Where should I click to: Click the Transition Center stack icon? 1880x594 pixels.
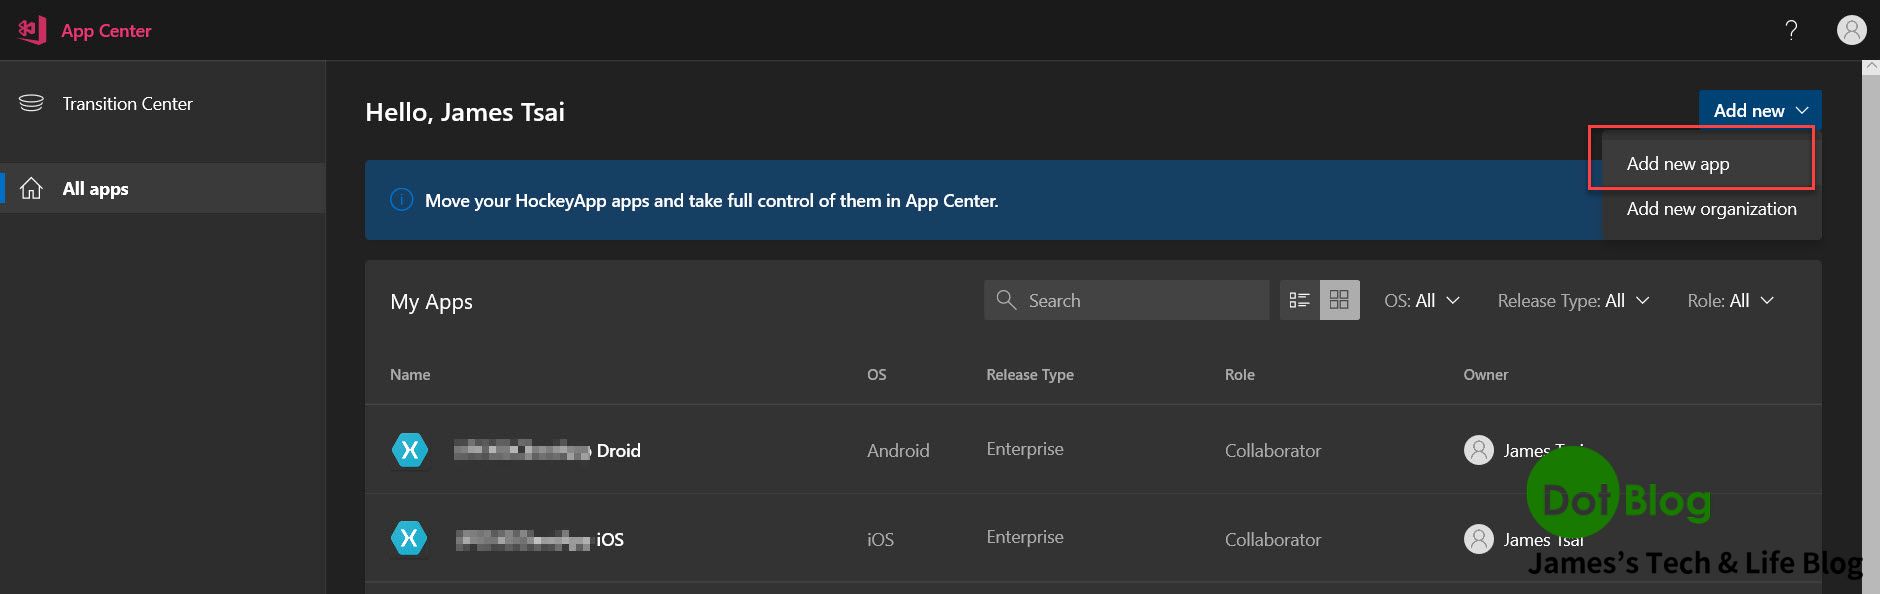click(x=31, y=103)
